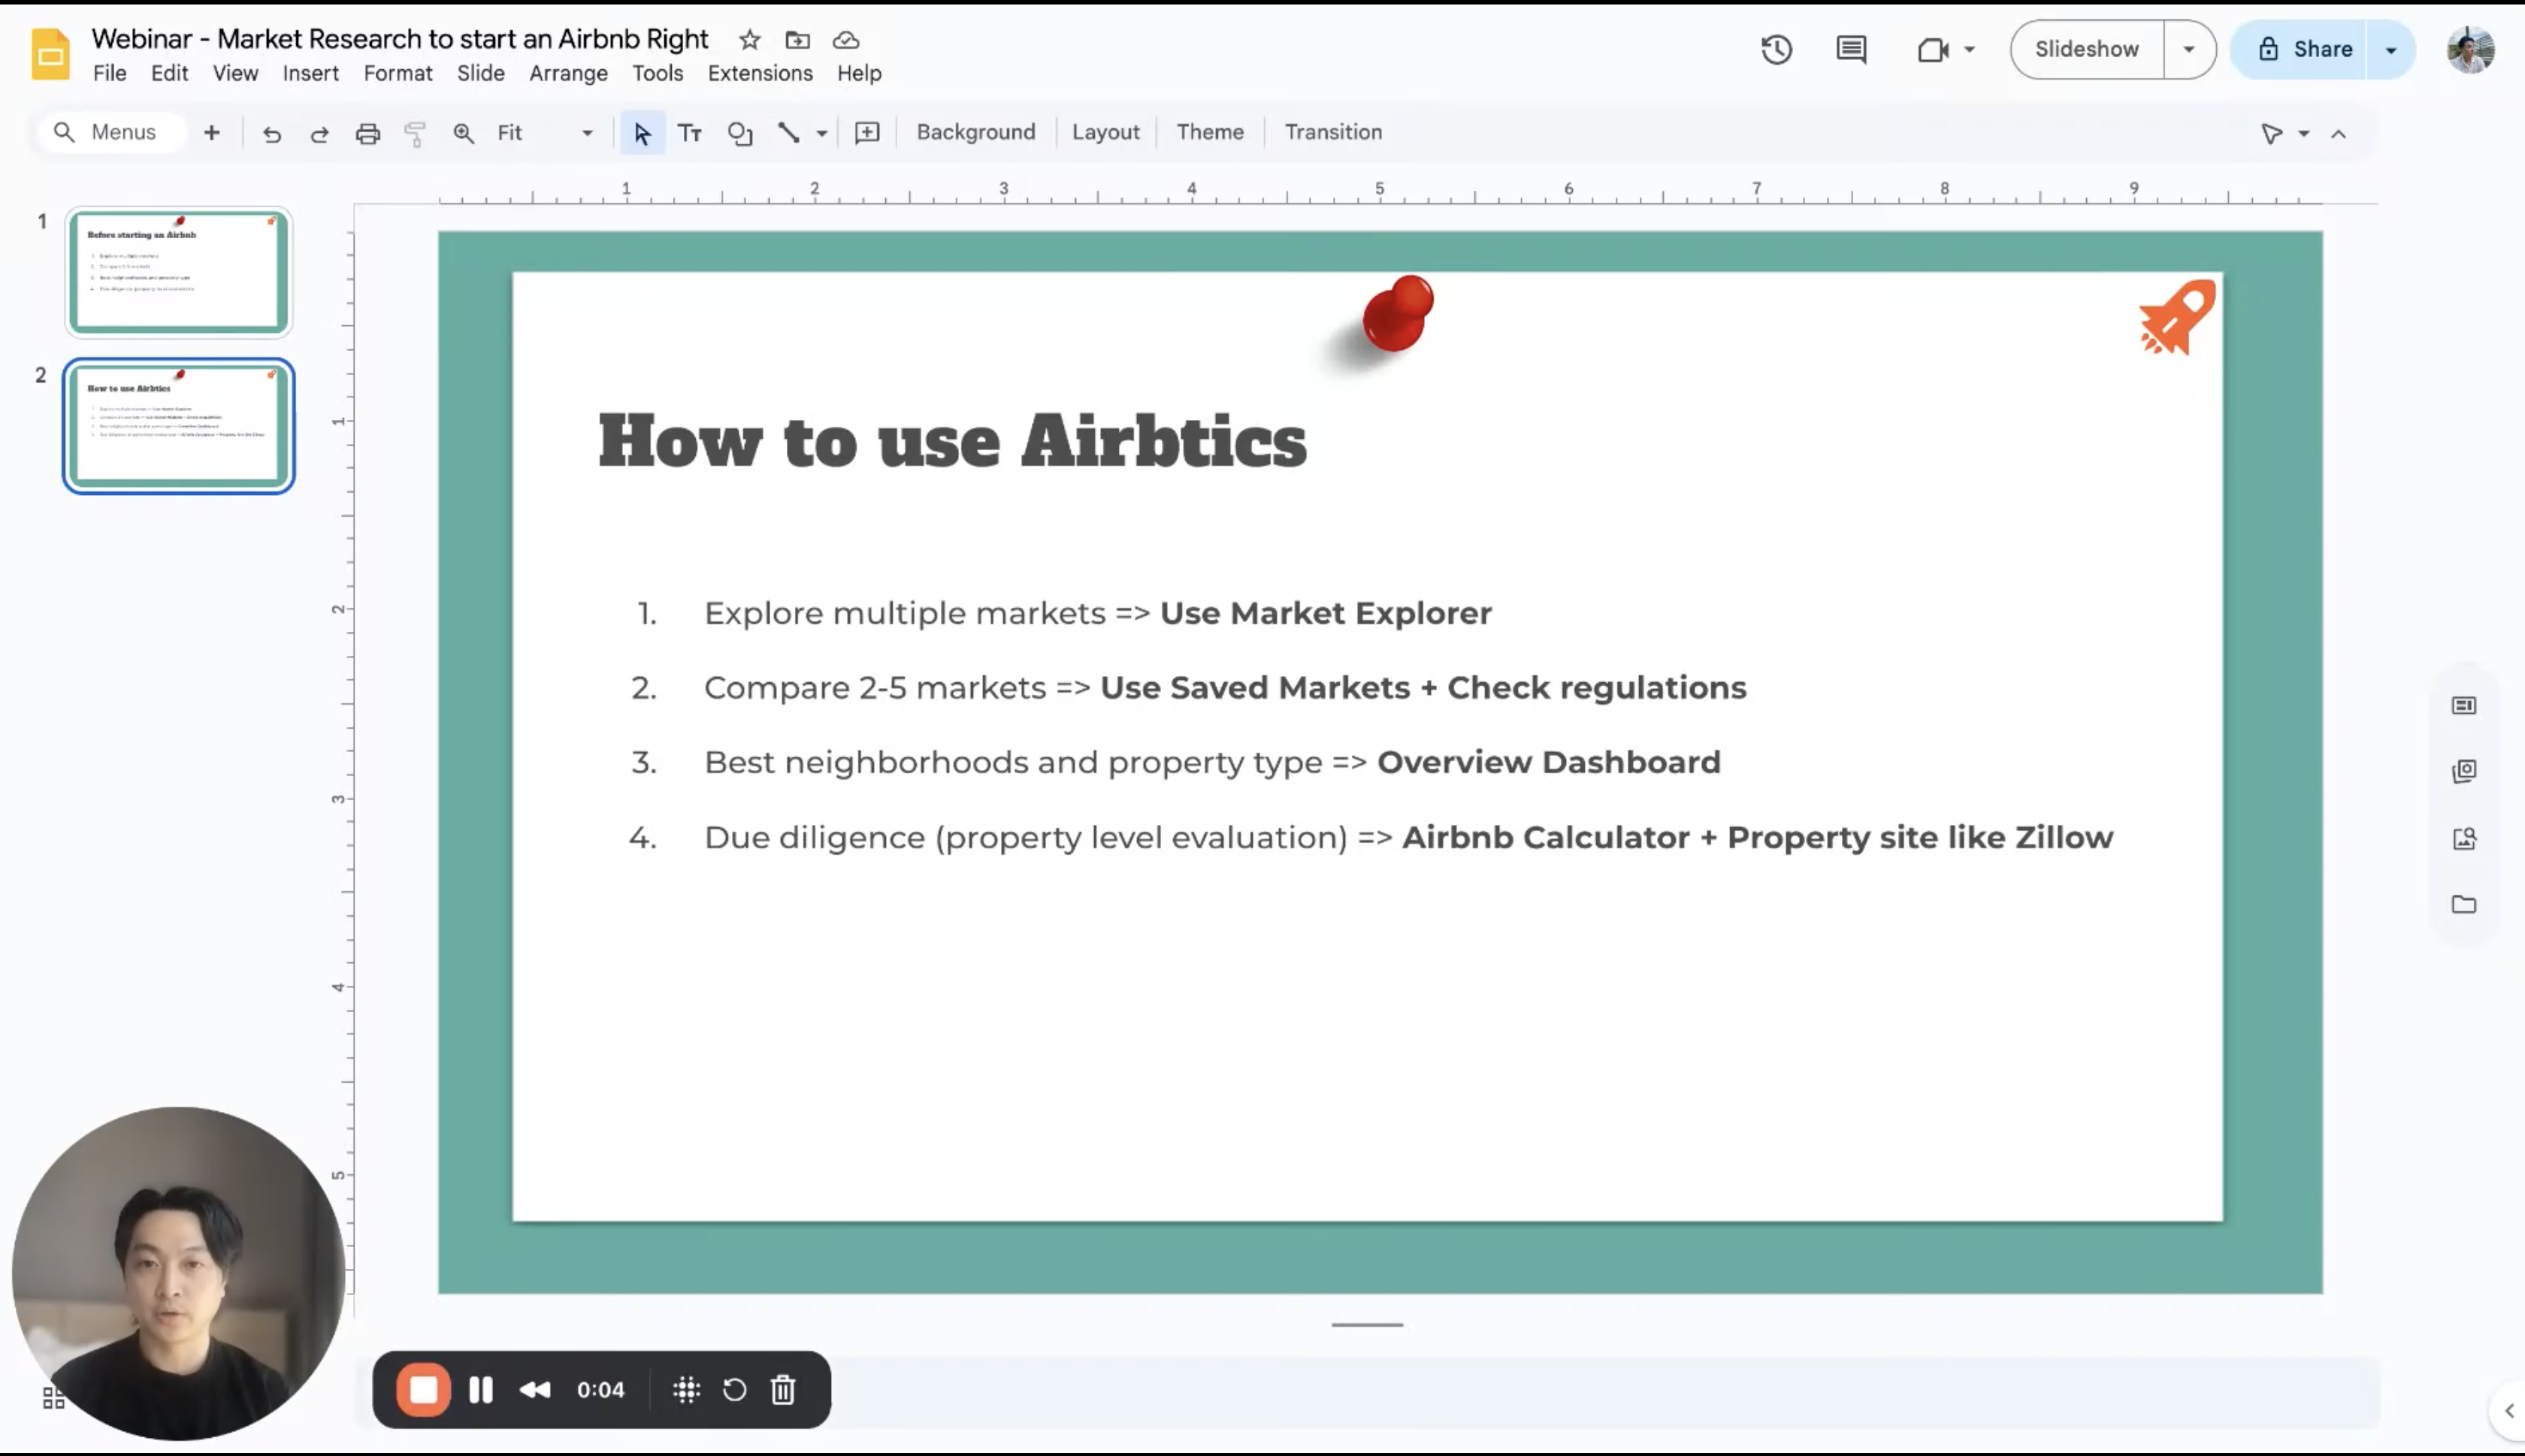Select the Text box tool

point(689,133)
